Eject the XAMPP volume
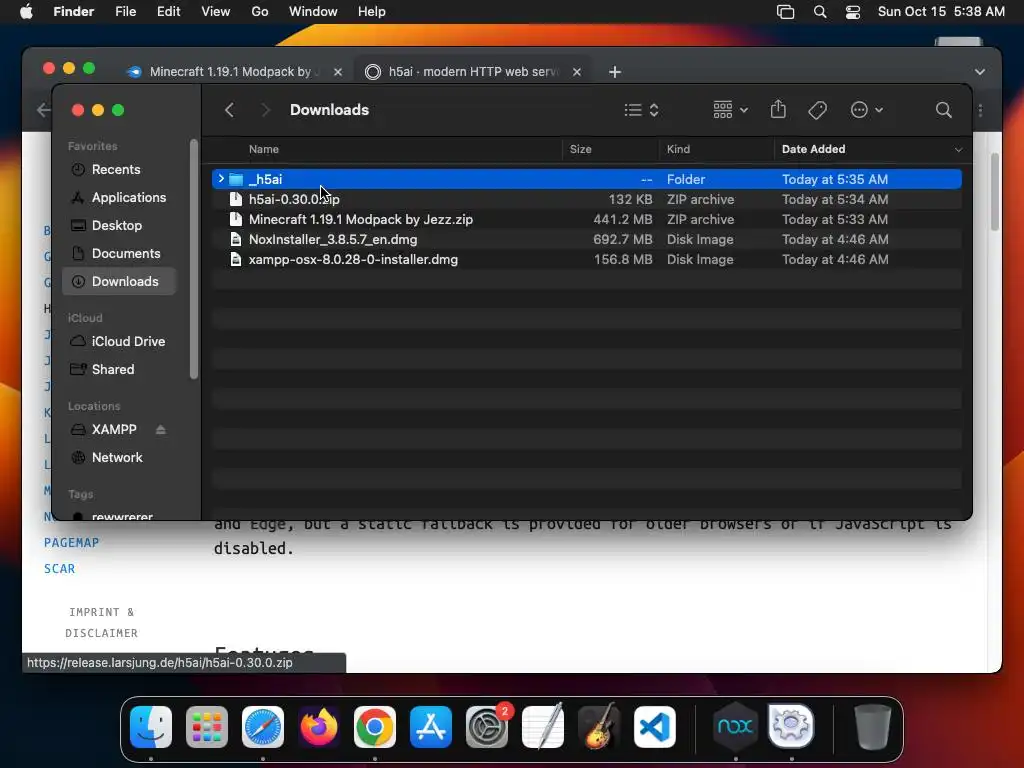This screenshot has width=1024, height=768. (x=161, y=430)
